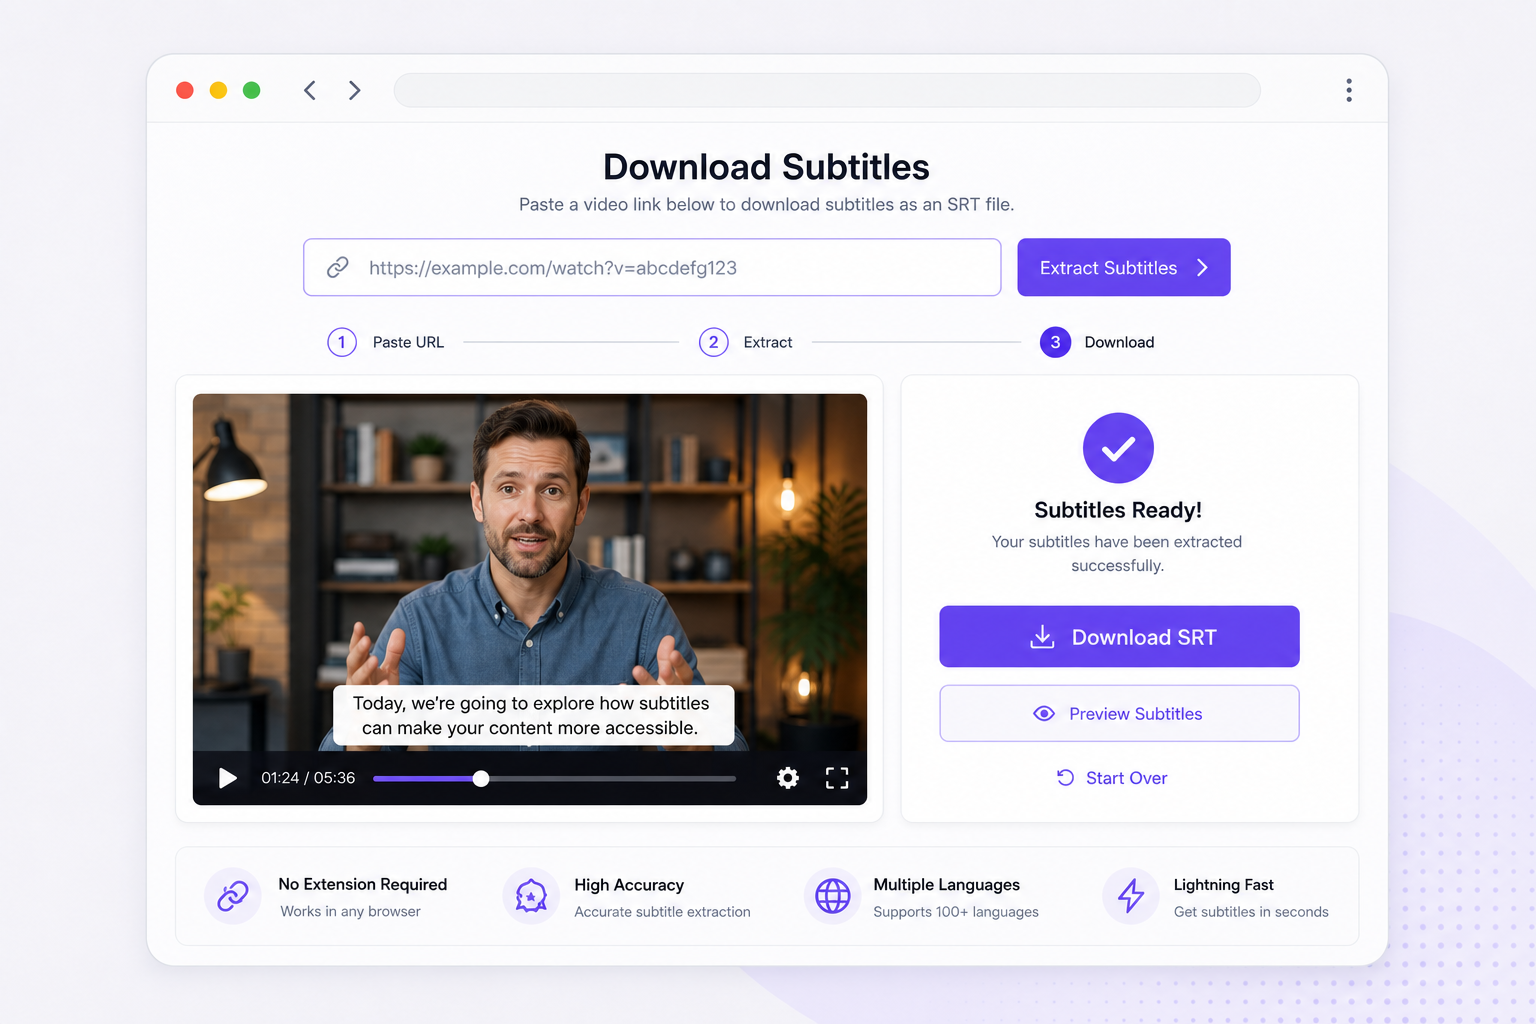Focus the video URL input field
The height and width of the screenshot is (1024, 1536).
point(652,267)
